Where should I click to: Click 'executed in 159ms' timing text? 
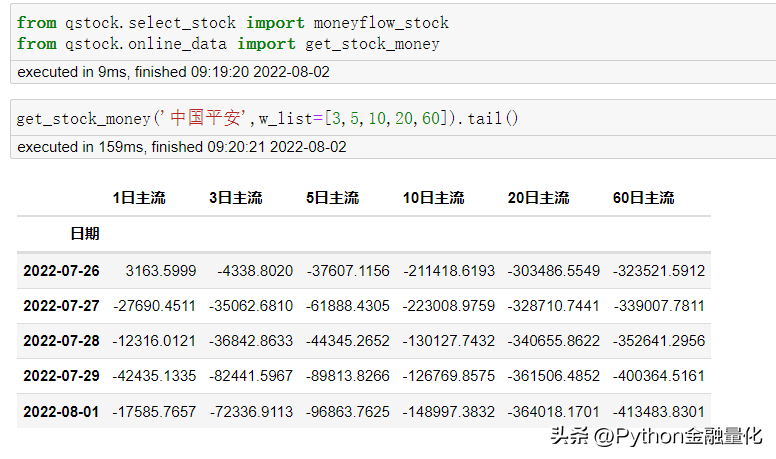coord(182,147)
